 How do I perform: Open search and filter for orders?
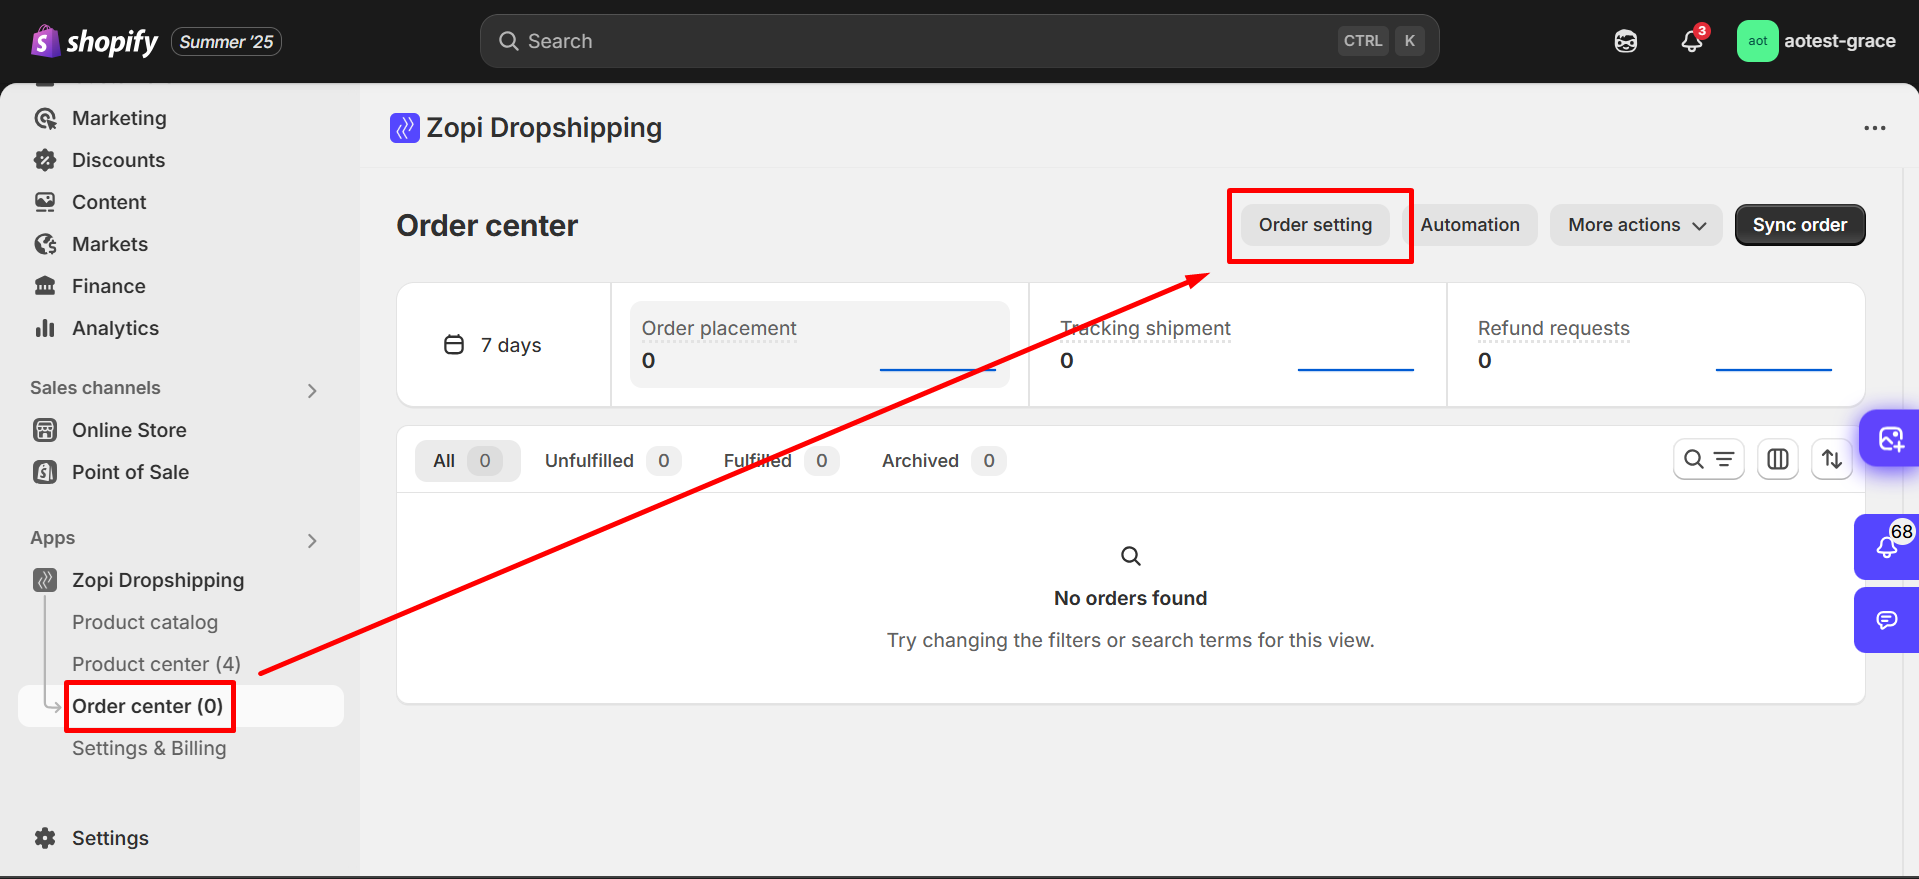point(1708,459)
